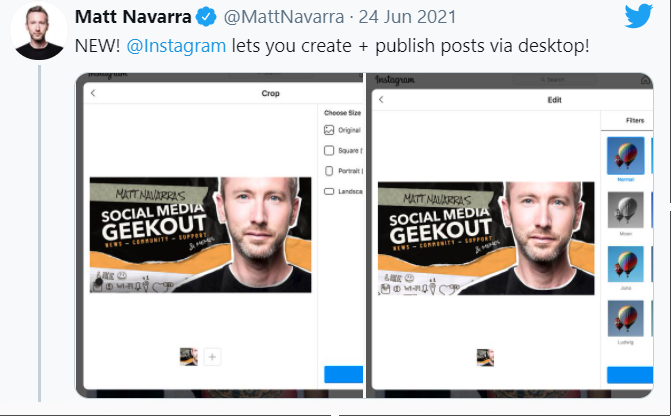The image size is (671, 416).
Task: Click the blue button below the filters
Action: 630,375
